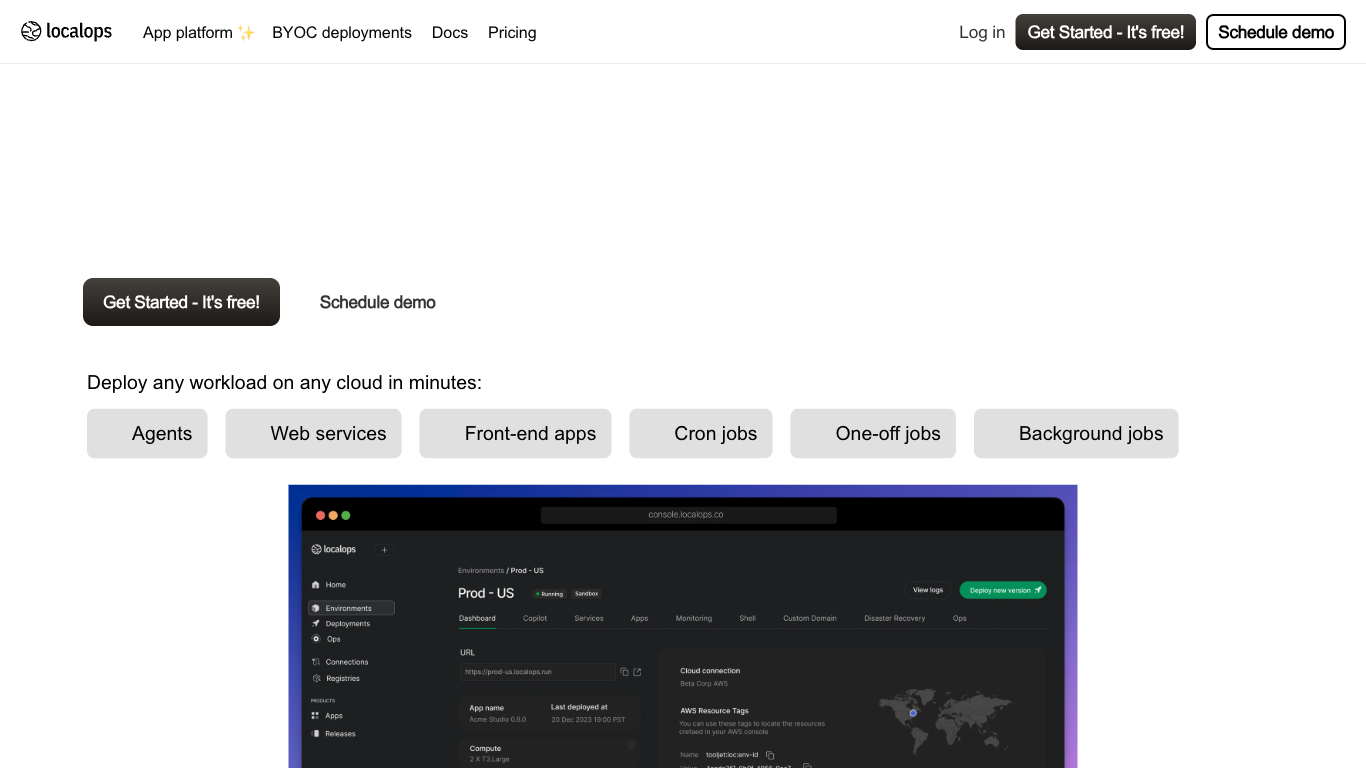Click the 'Deploy any workload on any cloud in minutes:' text
This screenshot has height=768, width=1366.
pos(284,383)
